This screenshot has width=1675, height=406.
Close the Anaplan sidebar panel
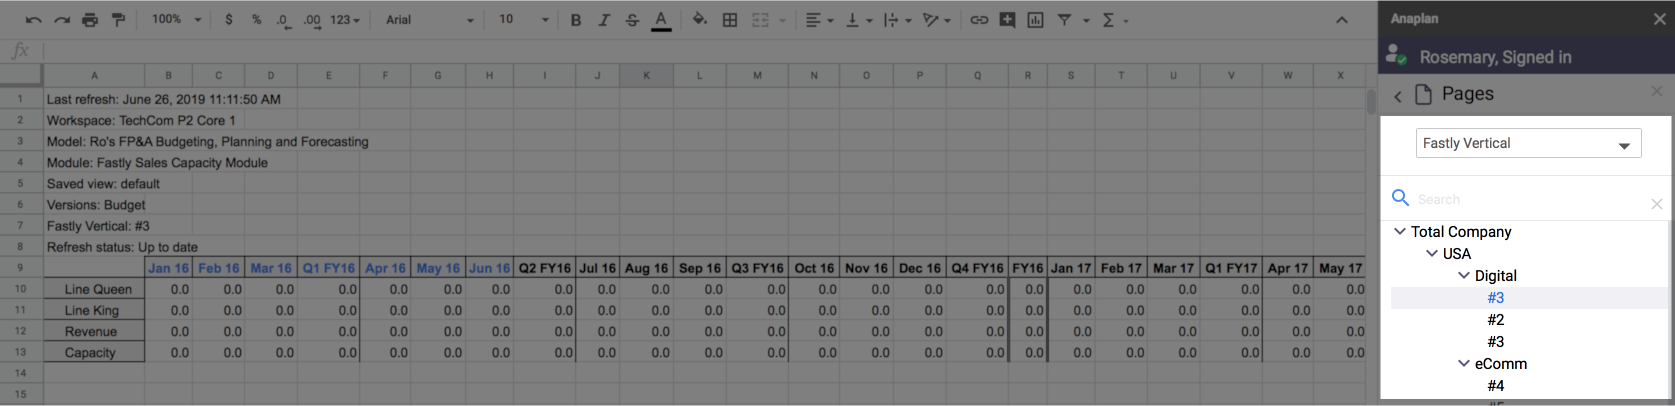tap(1660, 19)
